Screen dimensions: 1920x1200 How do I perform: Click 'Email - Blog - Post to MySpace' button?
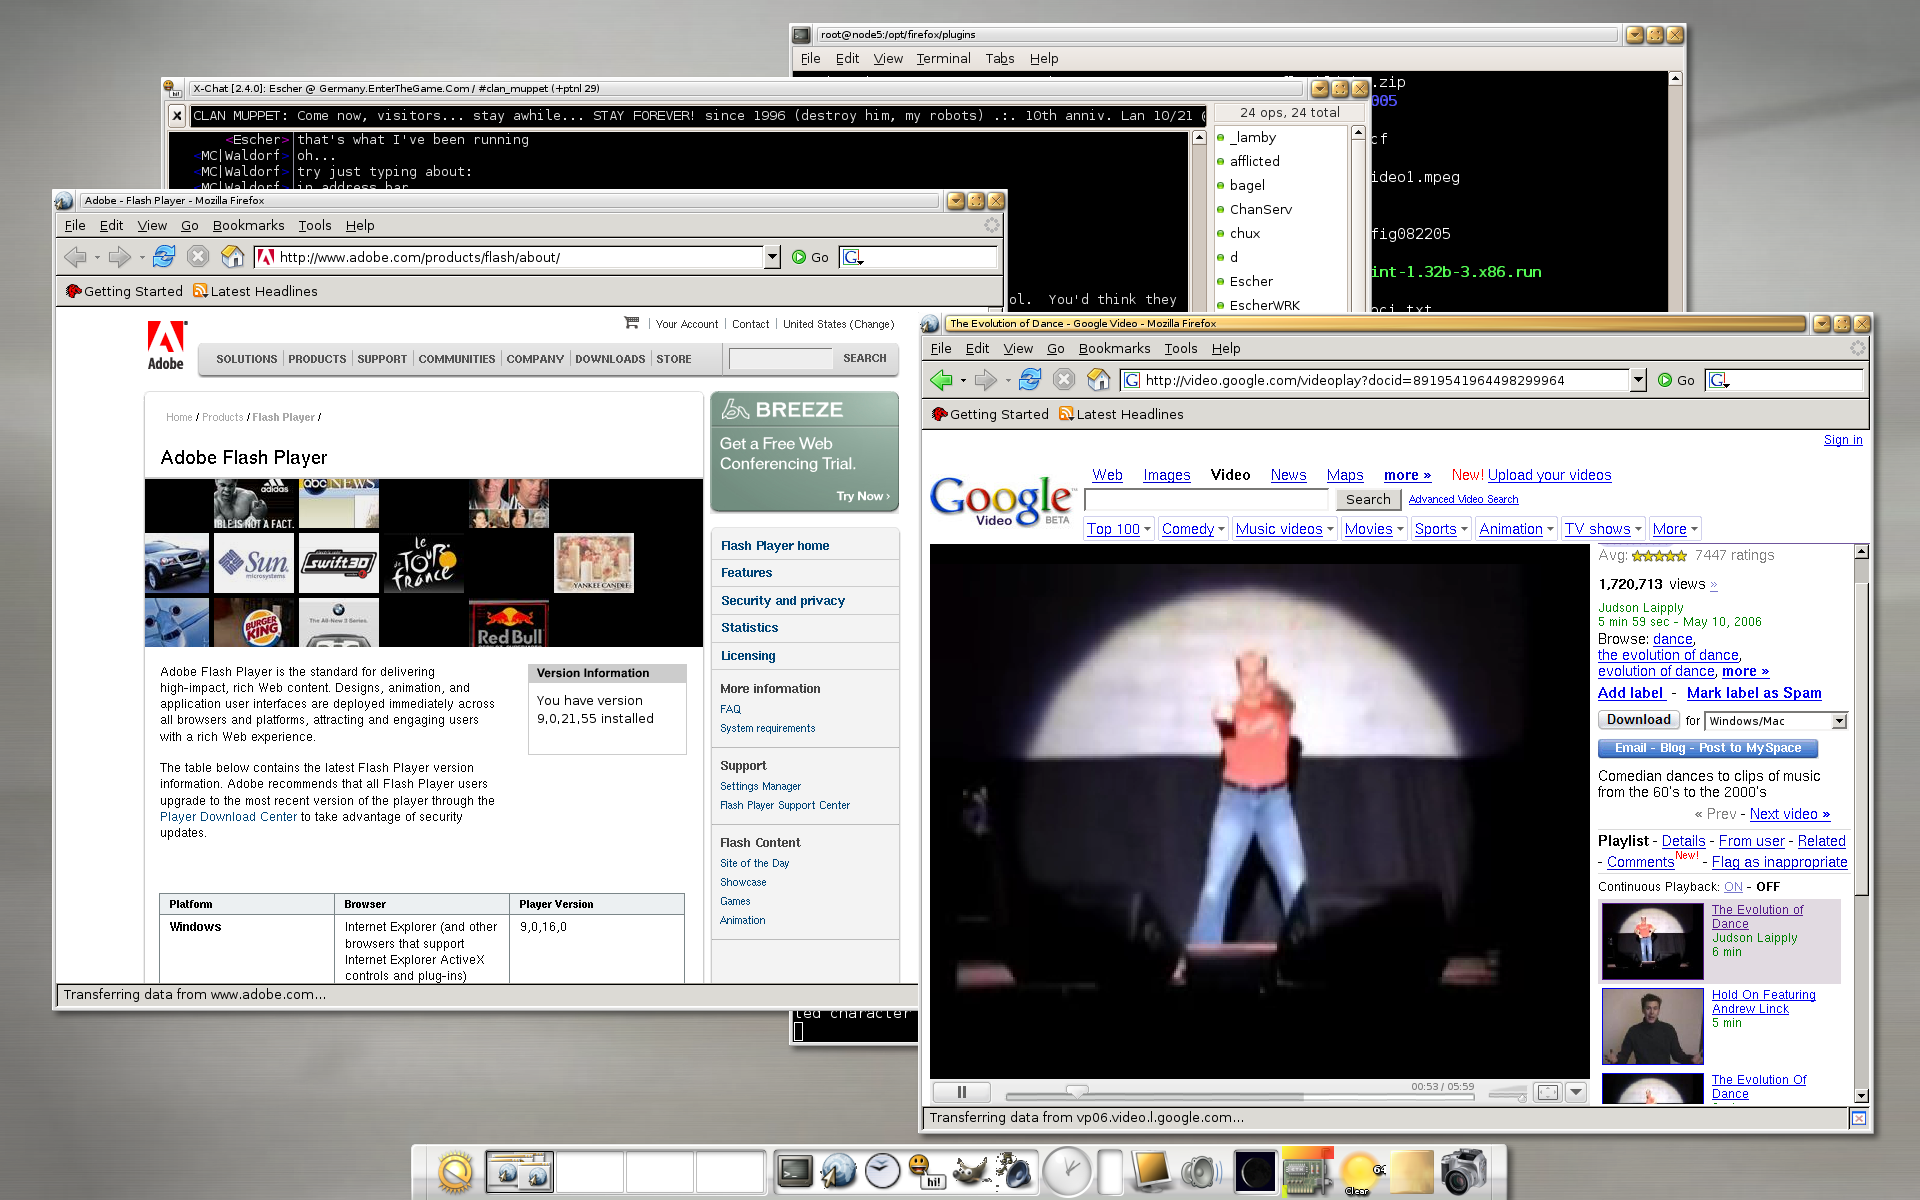click(x=1707, y=748)
